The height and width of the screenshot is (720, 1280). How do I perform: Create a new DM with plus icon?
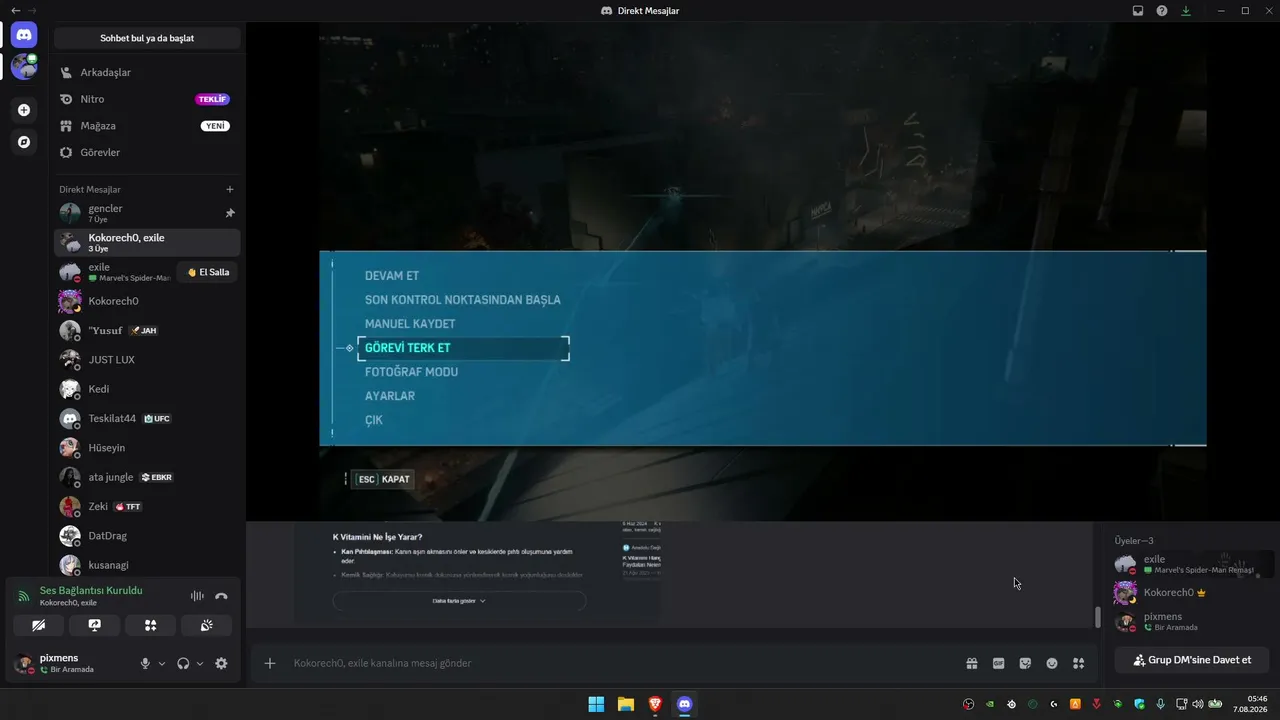pyautogui.click(x=230, y=189)
